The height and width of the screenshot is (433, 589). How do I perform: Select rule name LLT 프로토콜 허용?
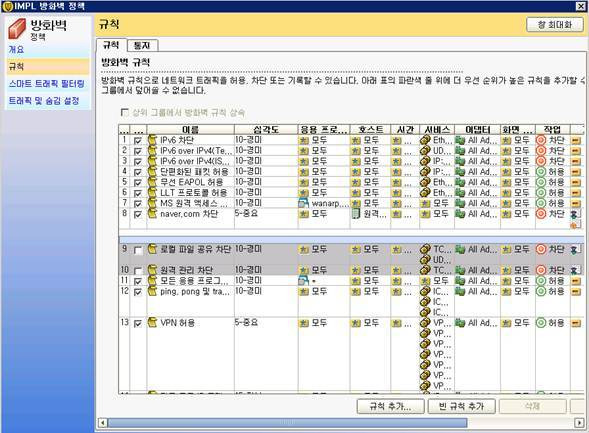click(193, 193)
